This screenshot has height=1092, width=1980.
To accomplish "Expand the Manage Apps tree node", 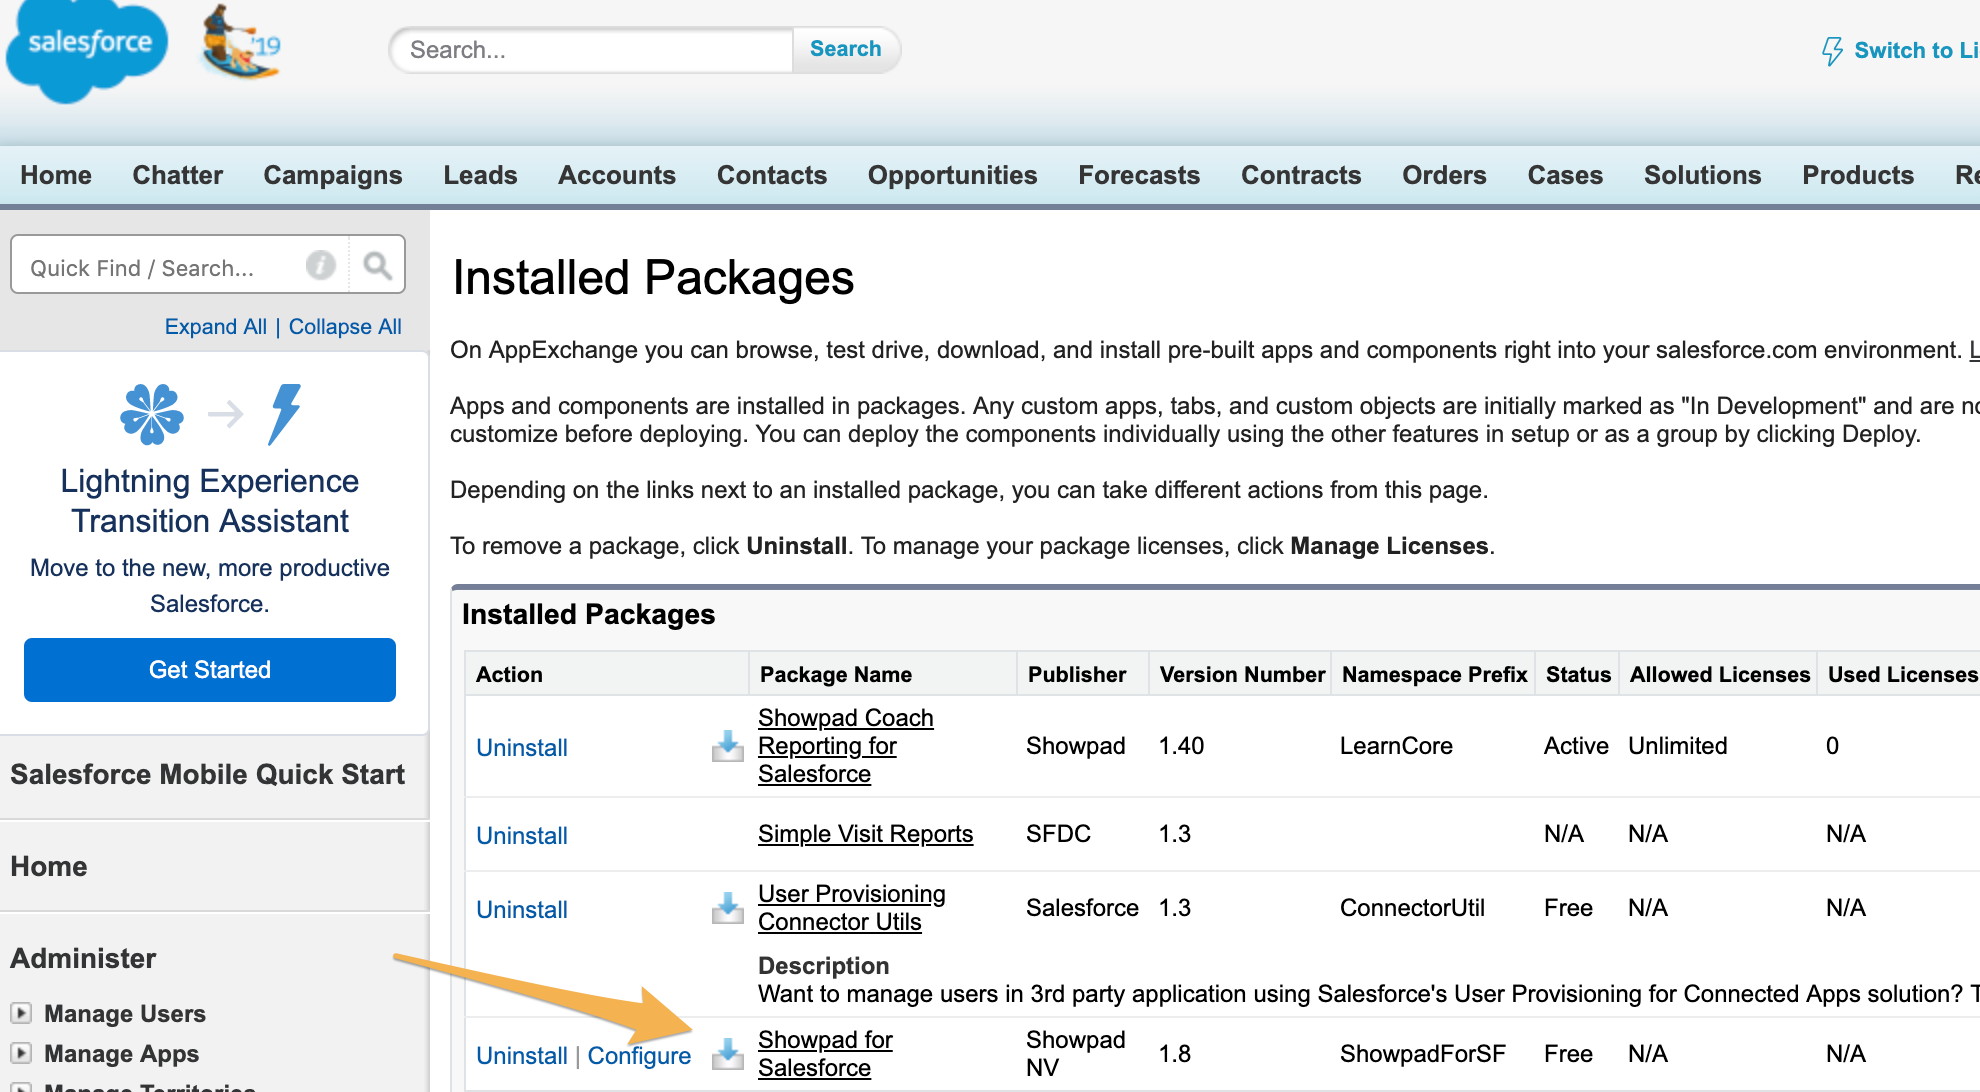I will pyautogui.click(x=21, y=1052).
